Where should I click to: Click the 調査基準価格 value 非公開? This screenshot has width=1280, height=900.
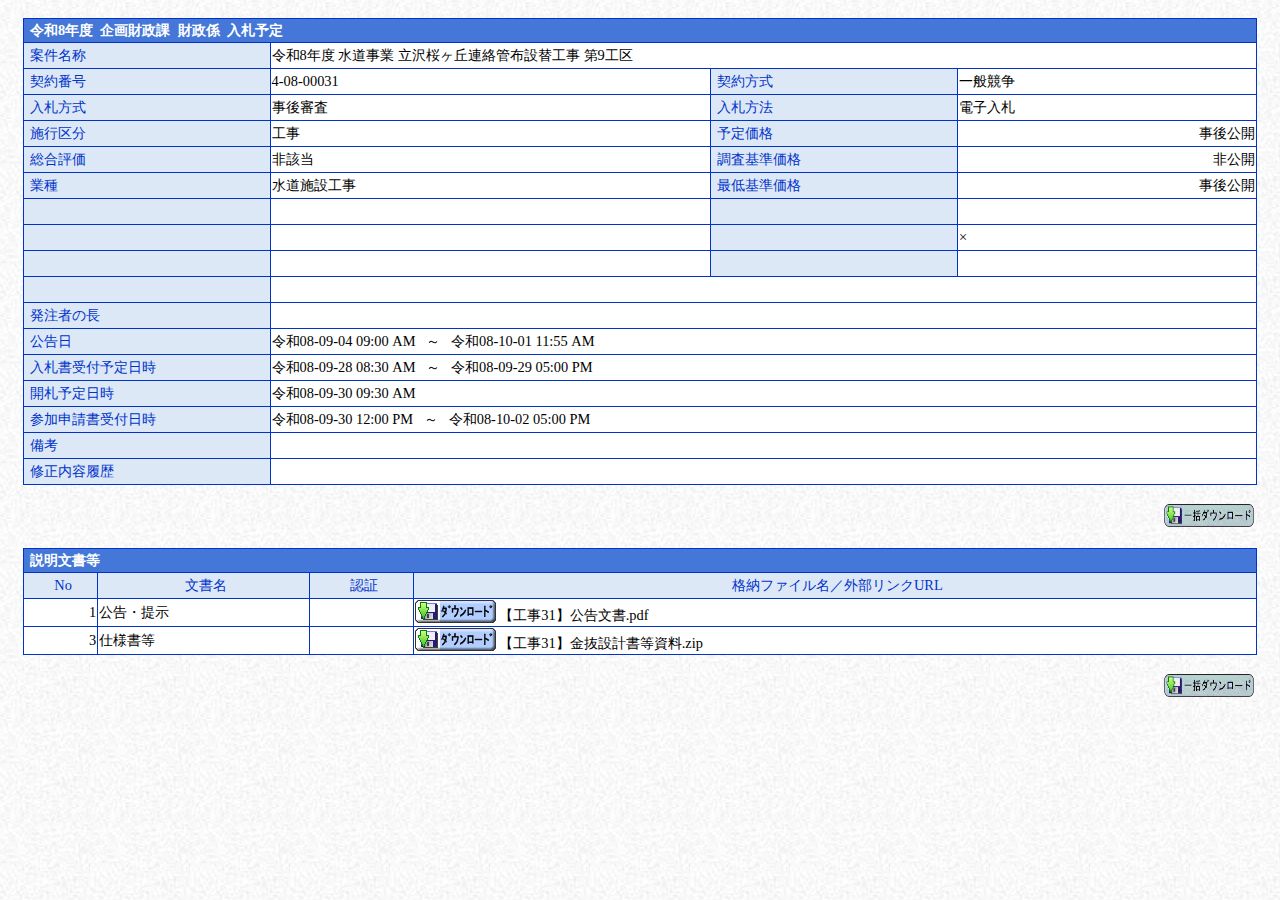[1234, 160]
